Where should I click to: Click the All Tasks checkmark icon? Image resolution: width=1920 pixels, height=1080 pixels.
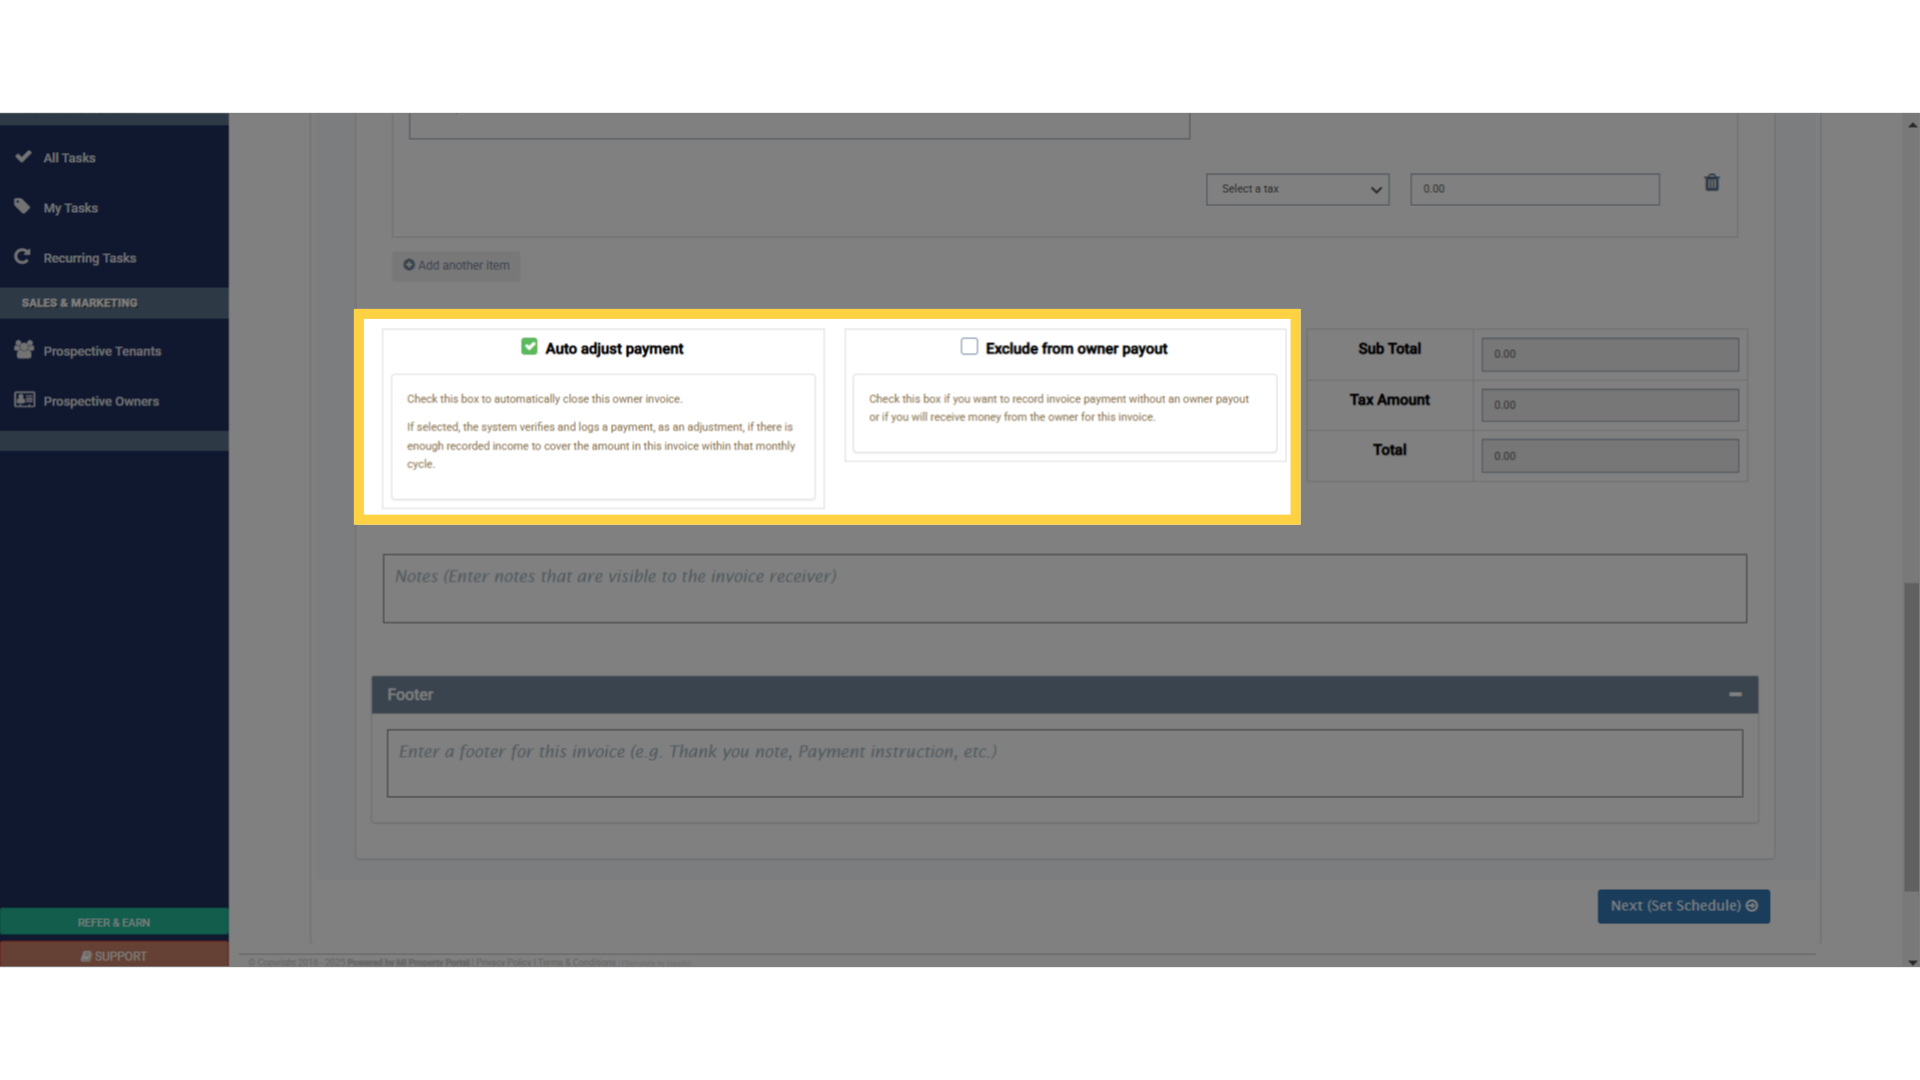23,157
